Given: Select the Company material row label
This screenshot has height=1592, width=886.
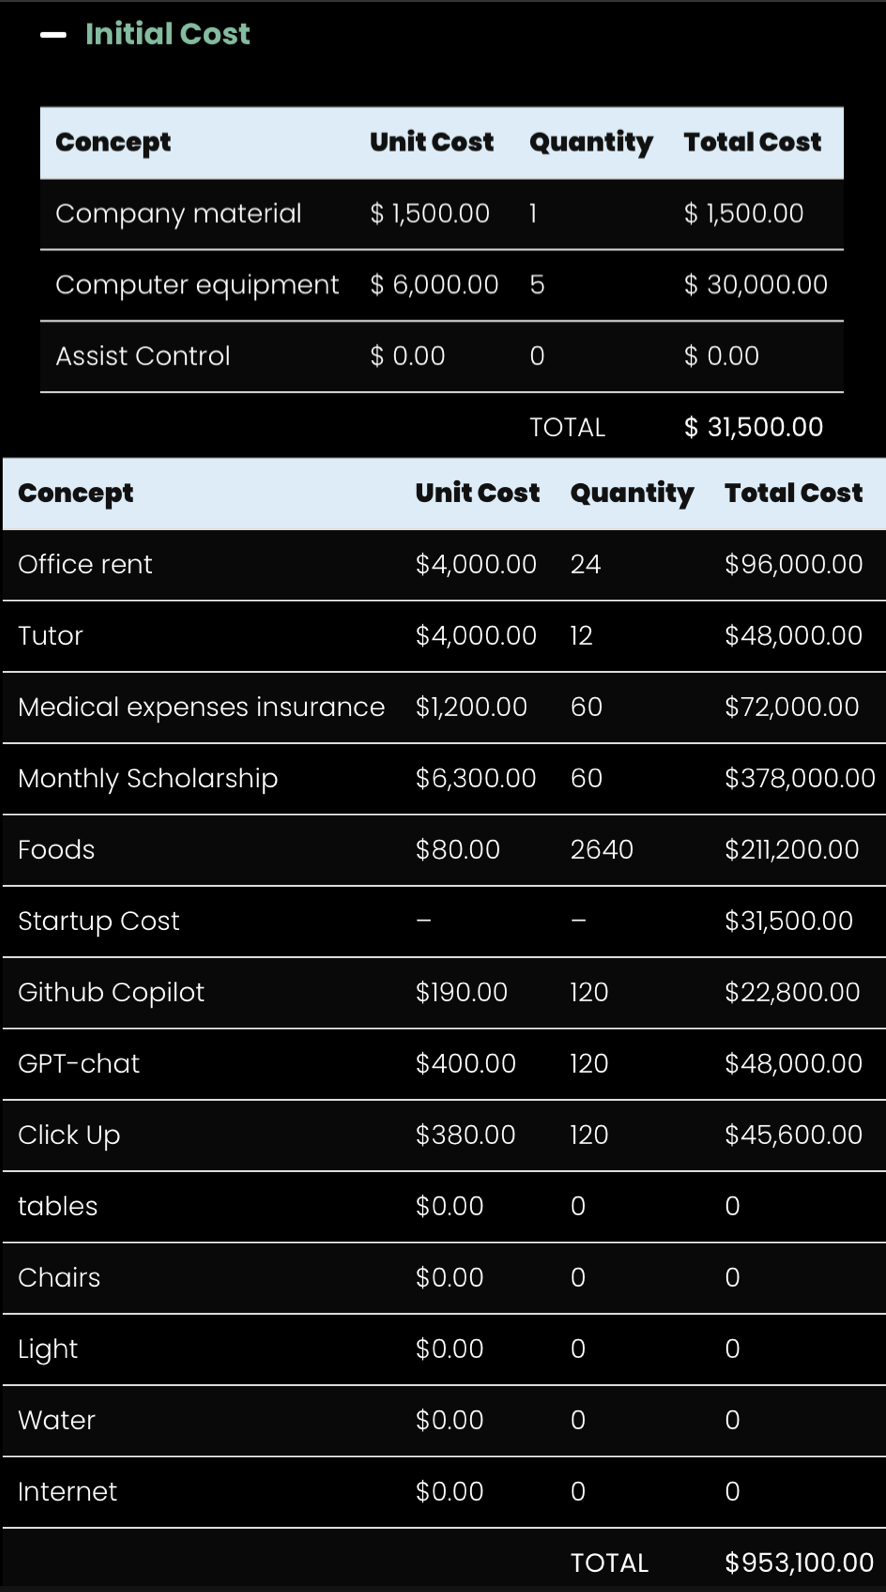Looking at the screenshot, I should (178, 214).
